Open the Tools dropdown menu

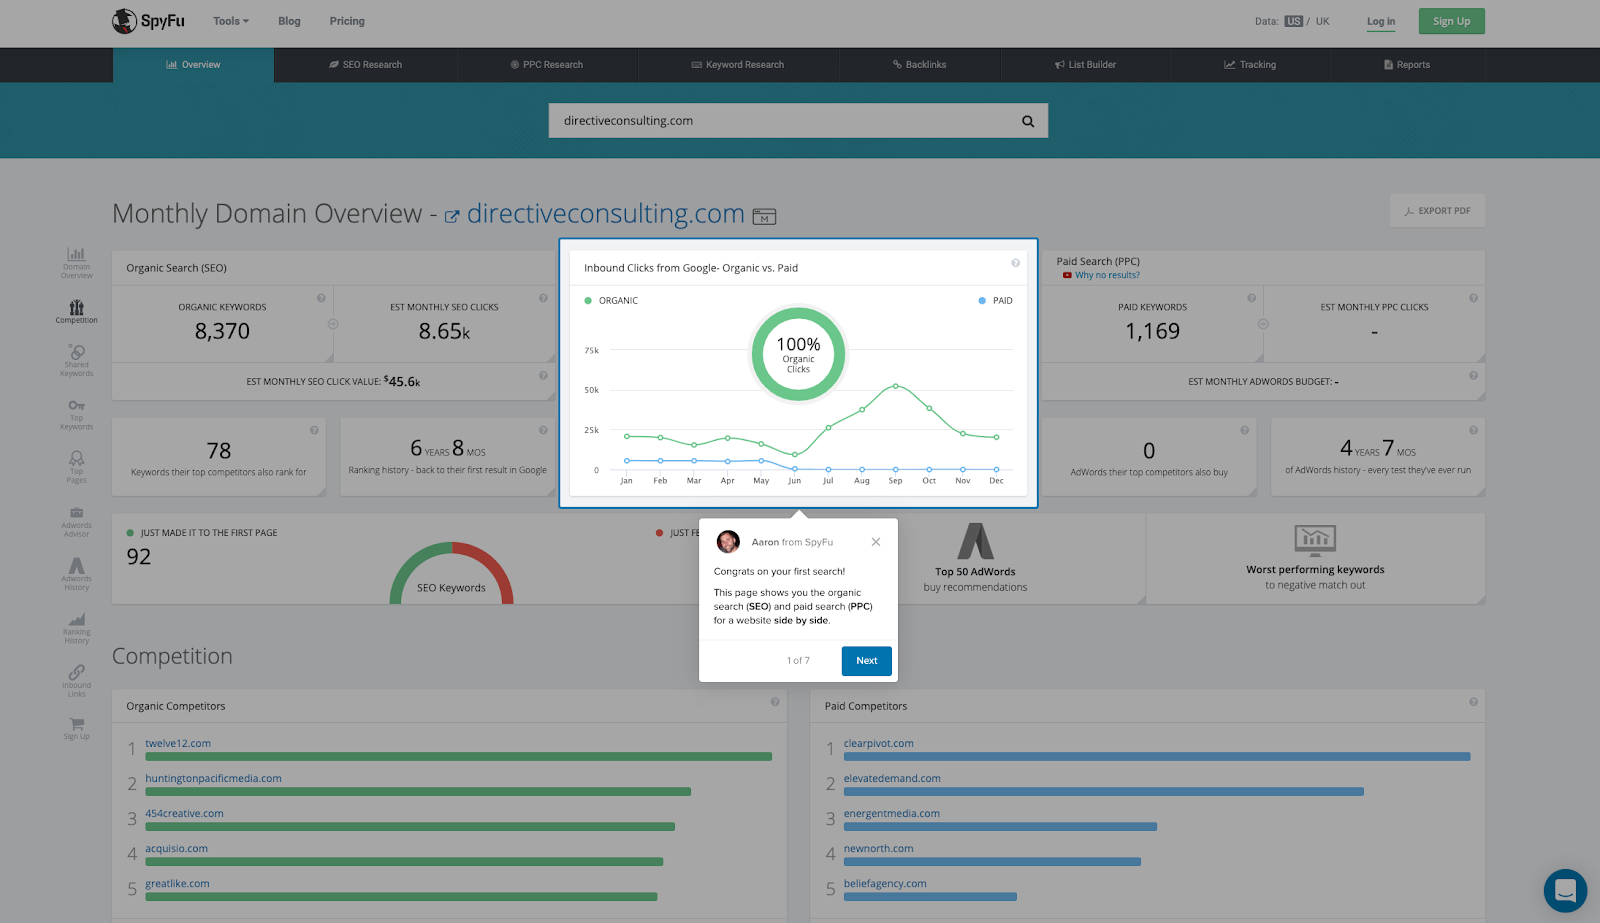coord(231,21)
